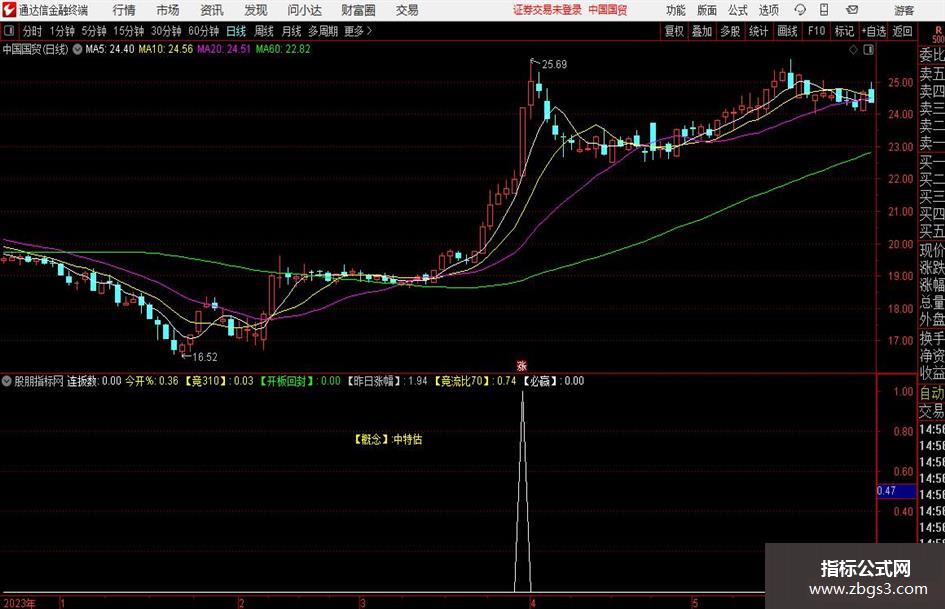
Task: Click the Tongdaxin red logo icon
Action: [x=9, y=10]
